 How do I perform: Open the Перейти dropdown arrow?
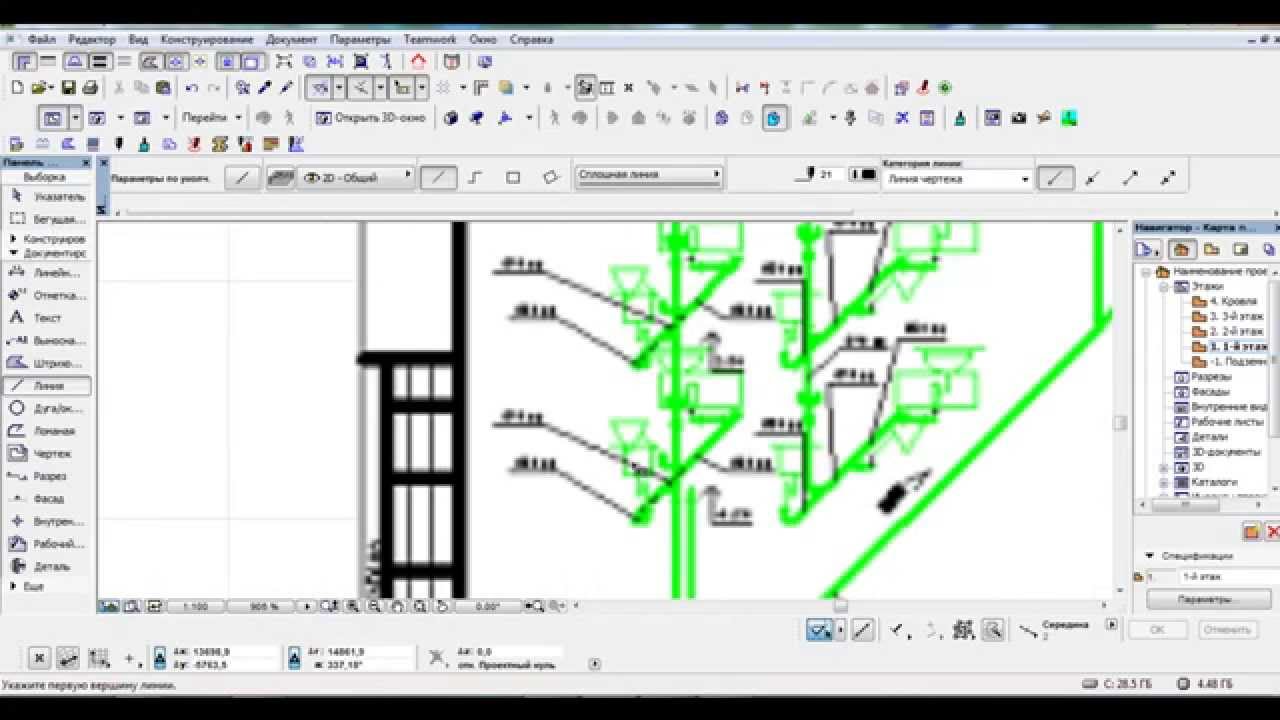(x=238, y=118)
